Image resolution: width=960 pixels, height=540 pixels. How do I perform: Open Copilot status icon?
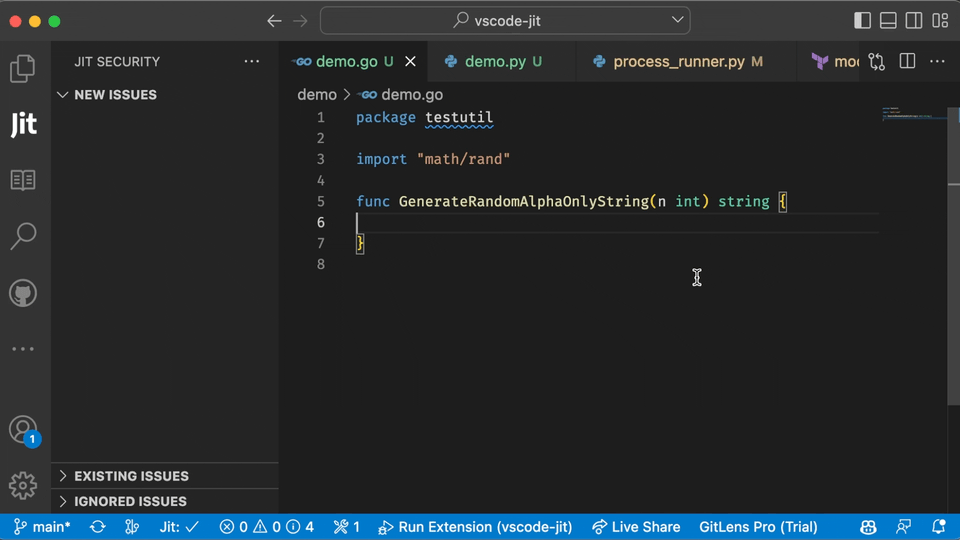[868, 527]
